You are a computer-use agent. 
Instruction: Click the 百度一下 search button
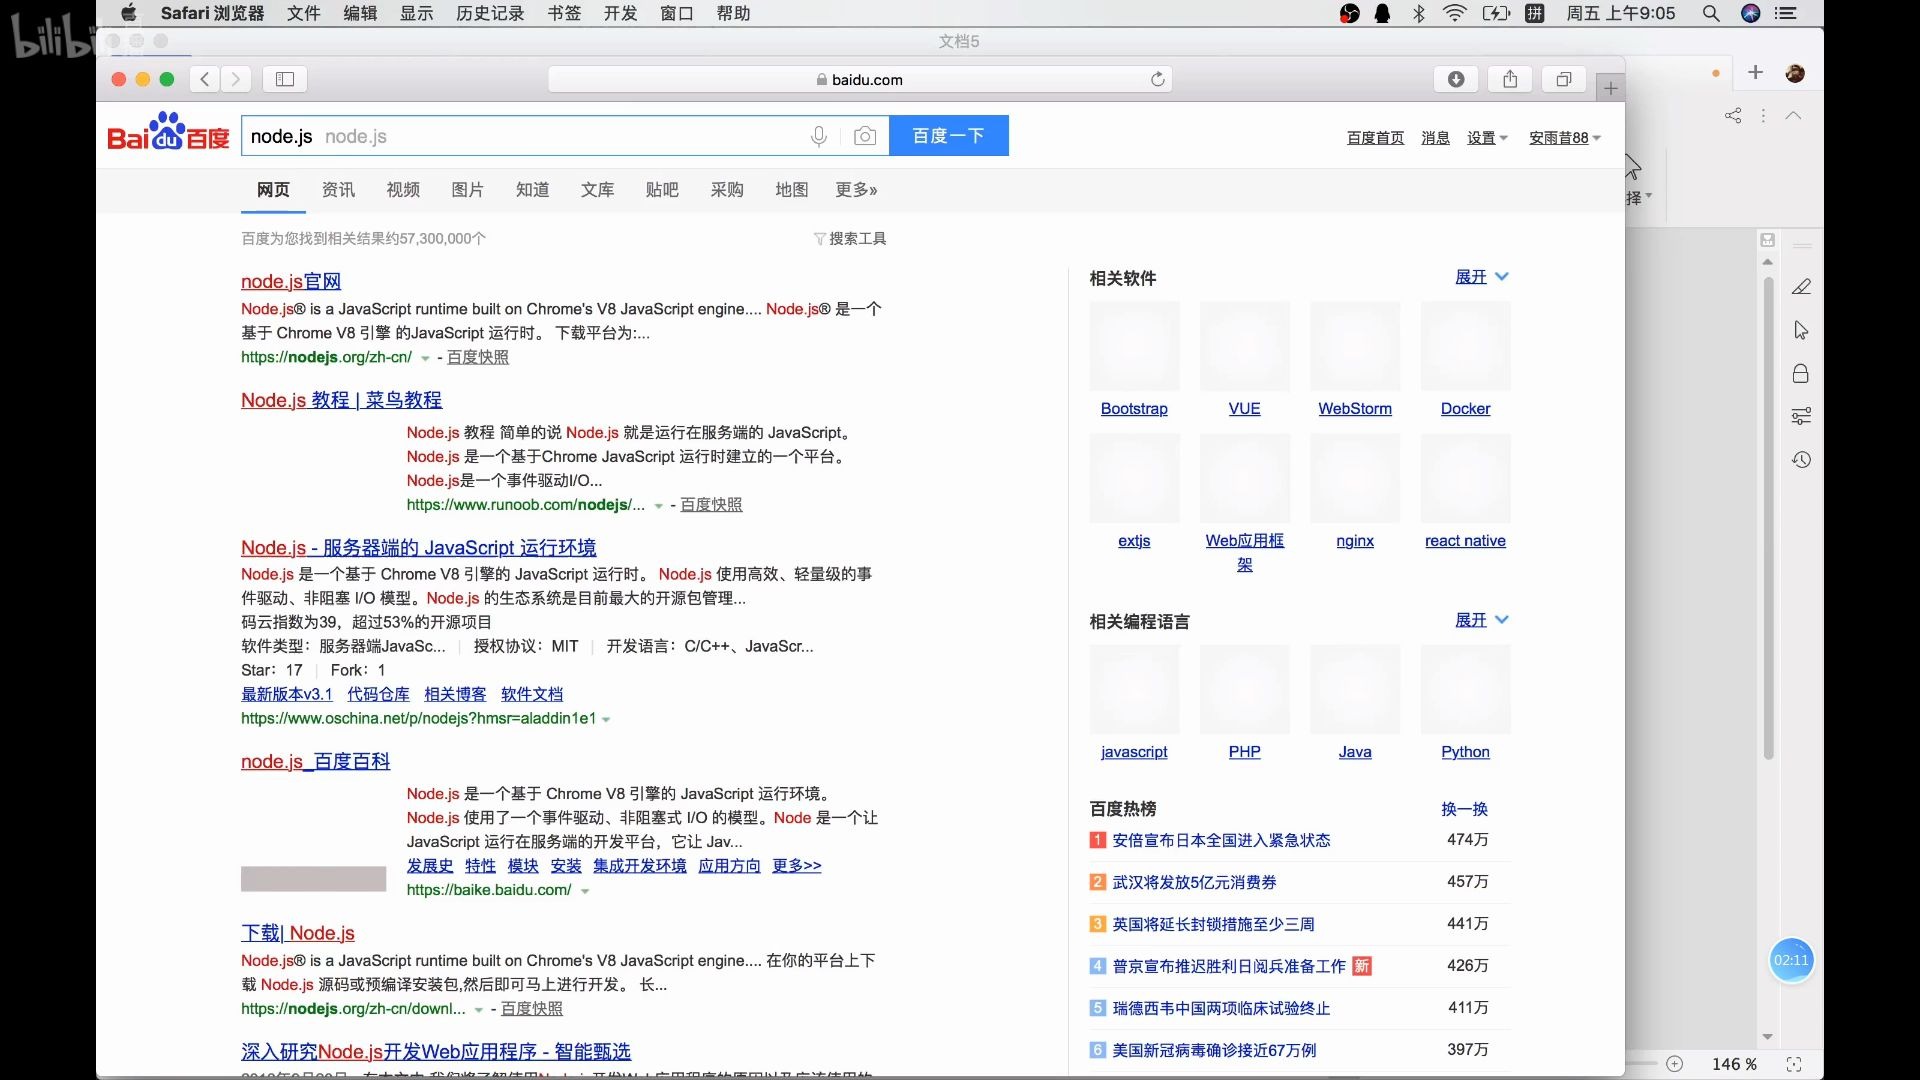tap(948, 136)
